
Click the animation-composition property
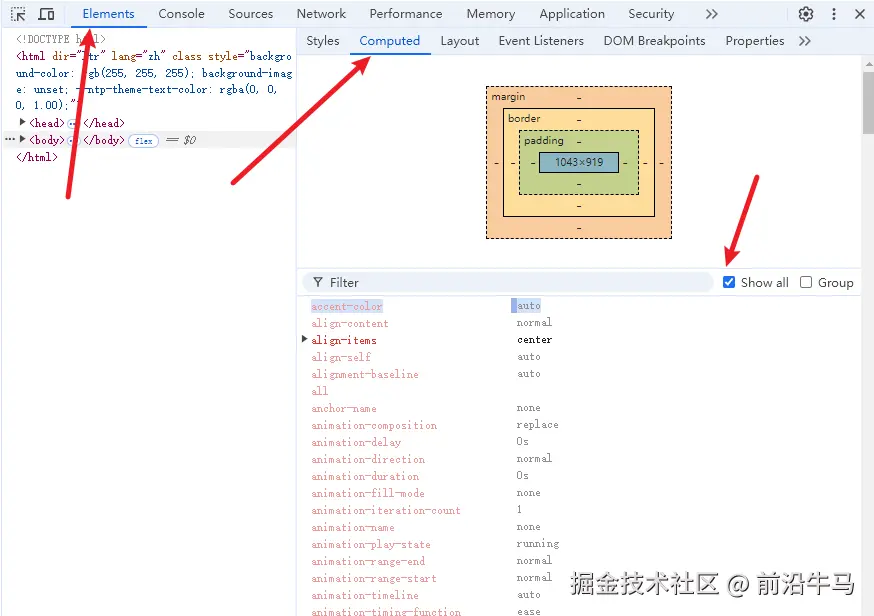tap(374, 425)
